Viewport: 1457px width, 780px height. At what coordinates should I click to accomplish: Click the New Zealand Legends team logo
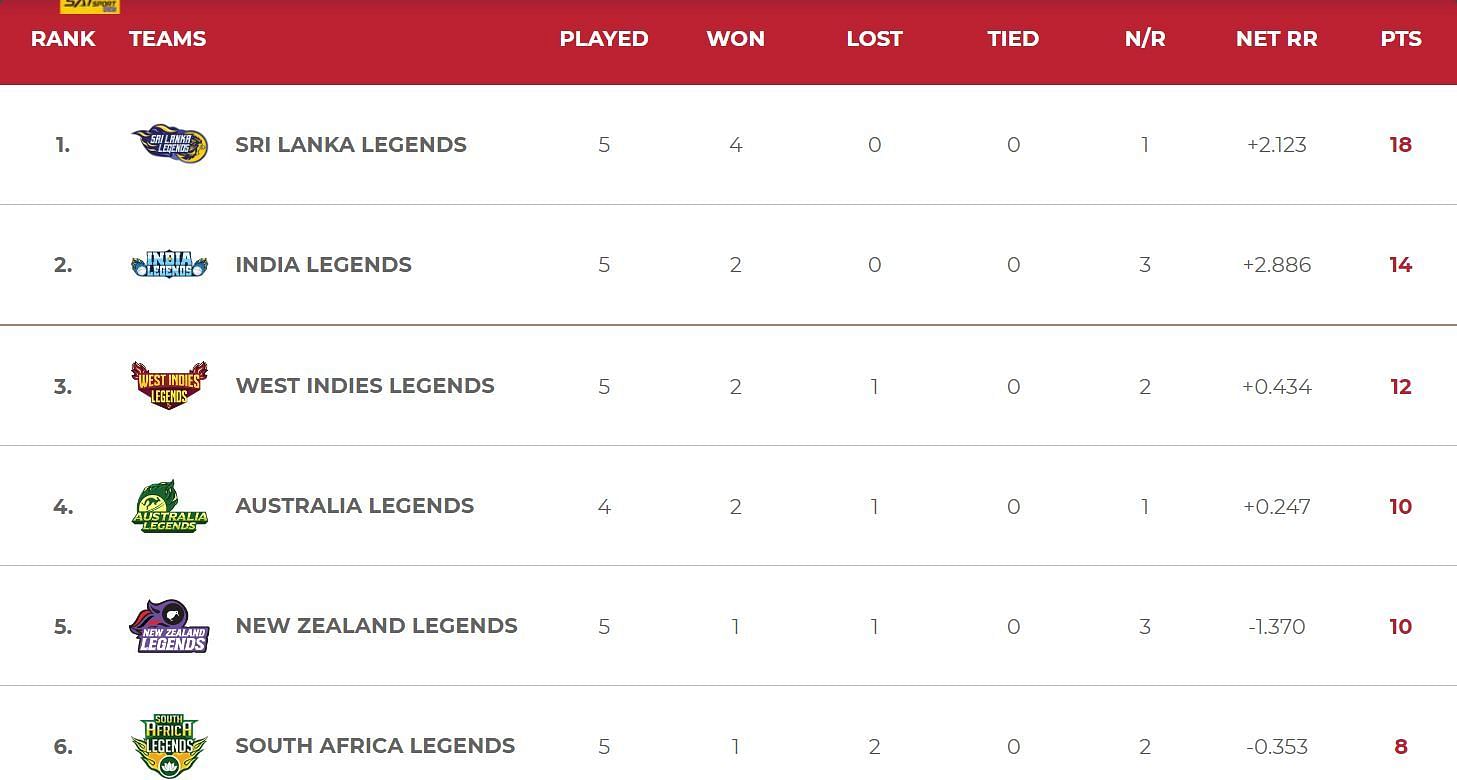(x=170, y=627)
